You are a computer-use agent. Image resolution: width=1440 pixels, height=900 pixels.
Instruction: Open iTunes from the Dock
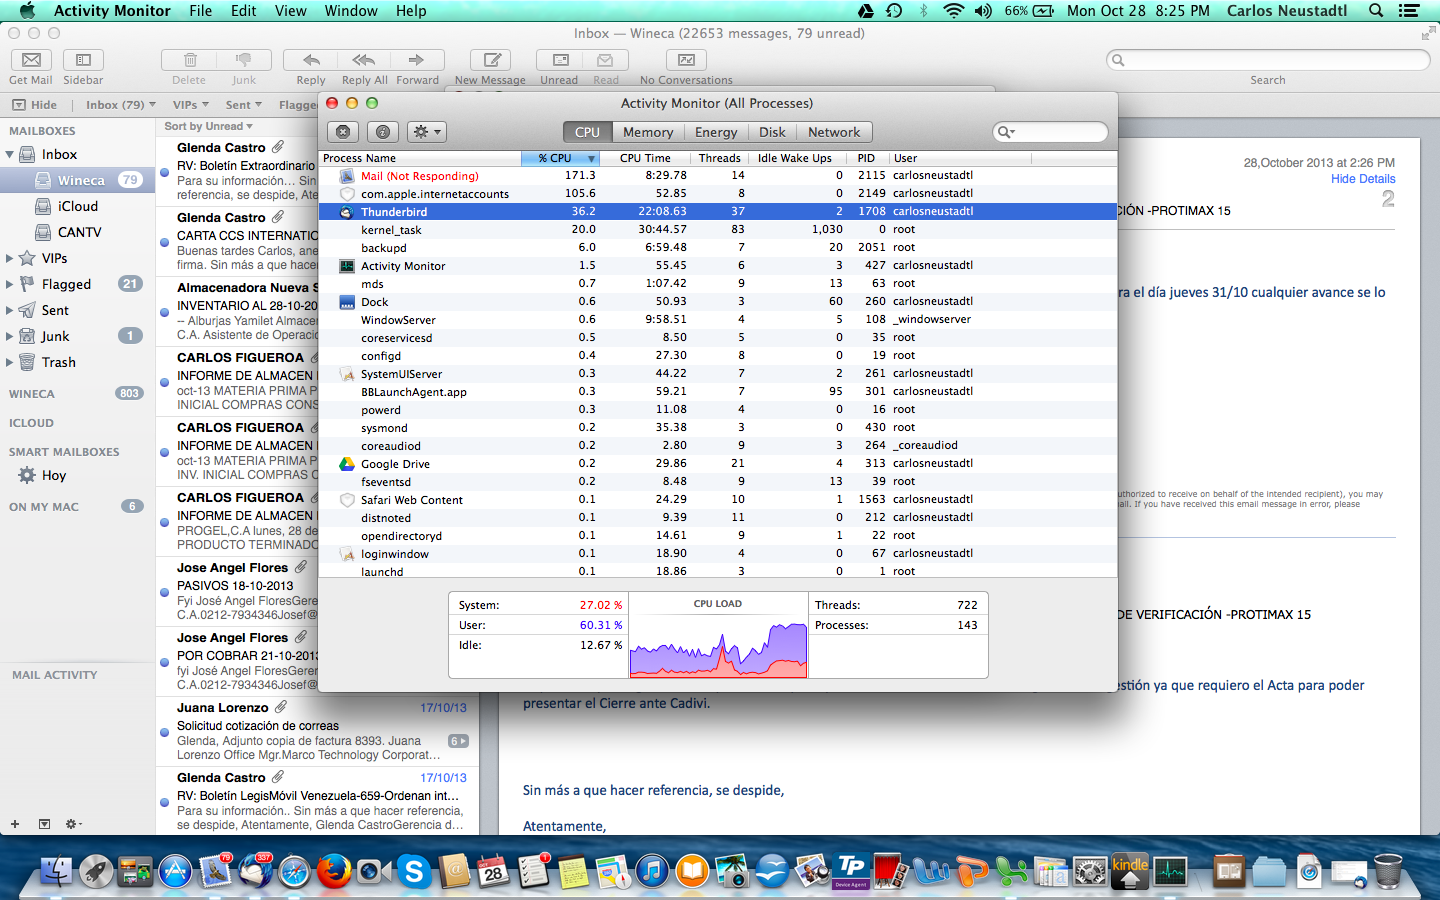pyautogui.click(x=652, y=871)
